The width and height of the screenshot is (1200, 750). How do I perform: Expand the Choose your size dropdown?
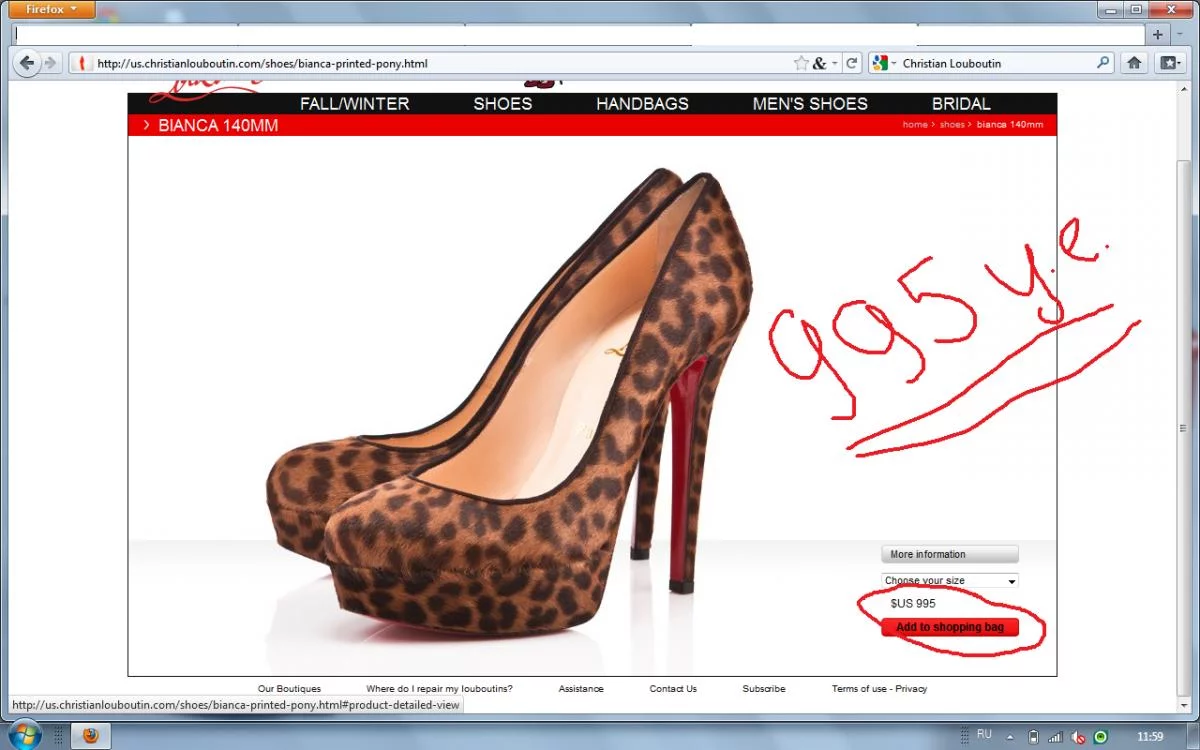click(x=949, y=580)
